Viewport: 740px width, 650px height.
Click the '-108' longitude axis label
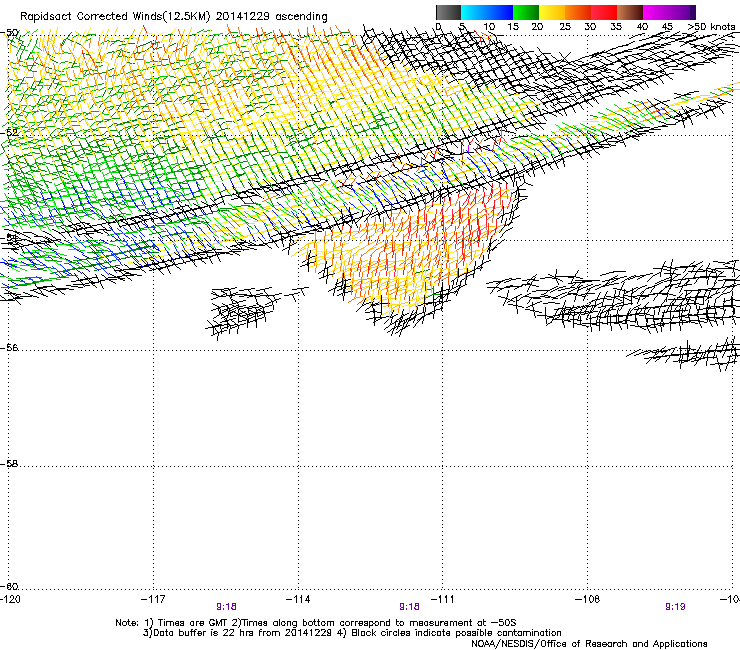pos(587,599)
